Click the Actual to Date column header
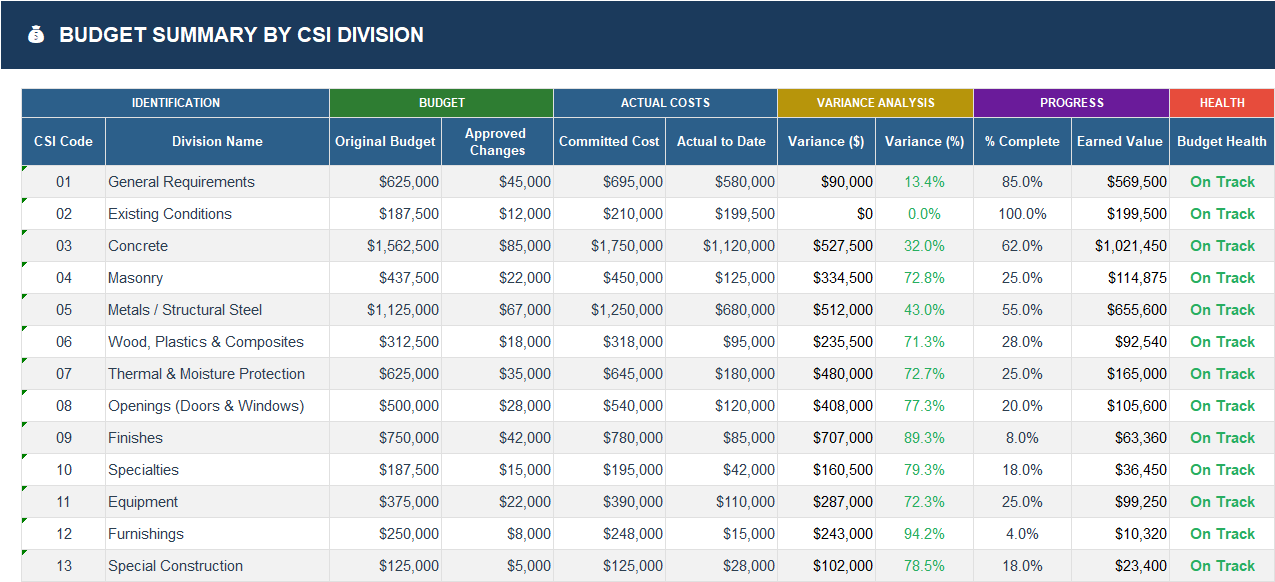The image size is (1275, 582). coord(721,142)
